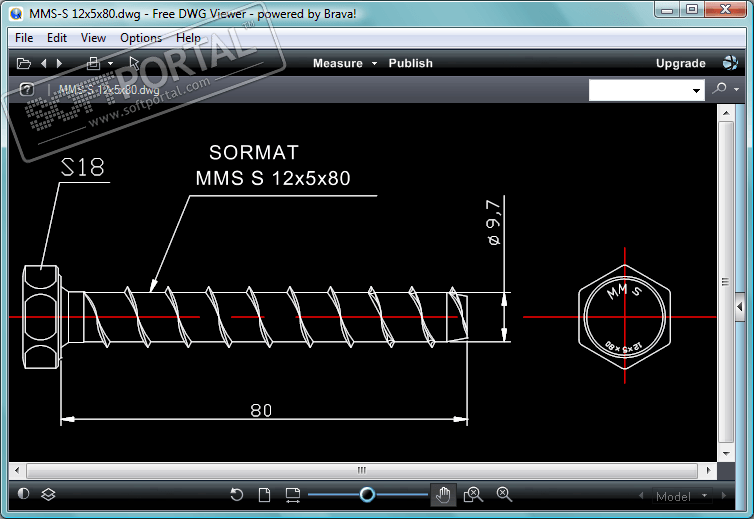Click the print icon
Screen dimensions: 754x519
[93, 63]
